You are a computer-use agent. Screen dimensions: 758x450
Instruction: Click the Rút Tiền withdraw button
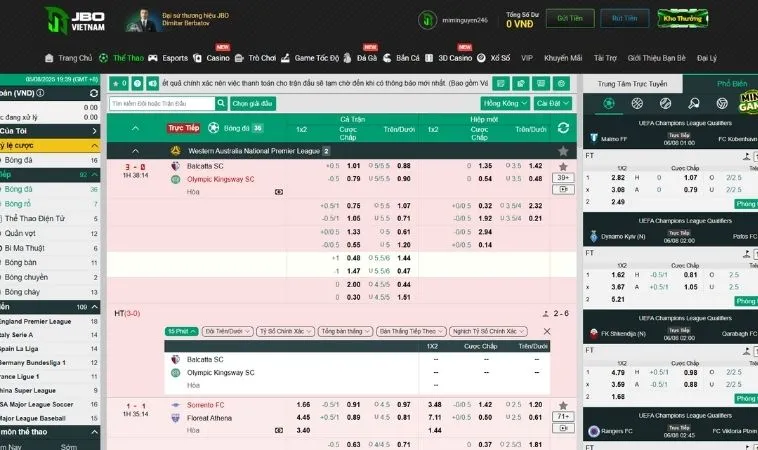click(625, 18)
